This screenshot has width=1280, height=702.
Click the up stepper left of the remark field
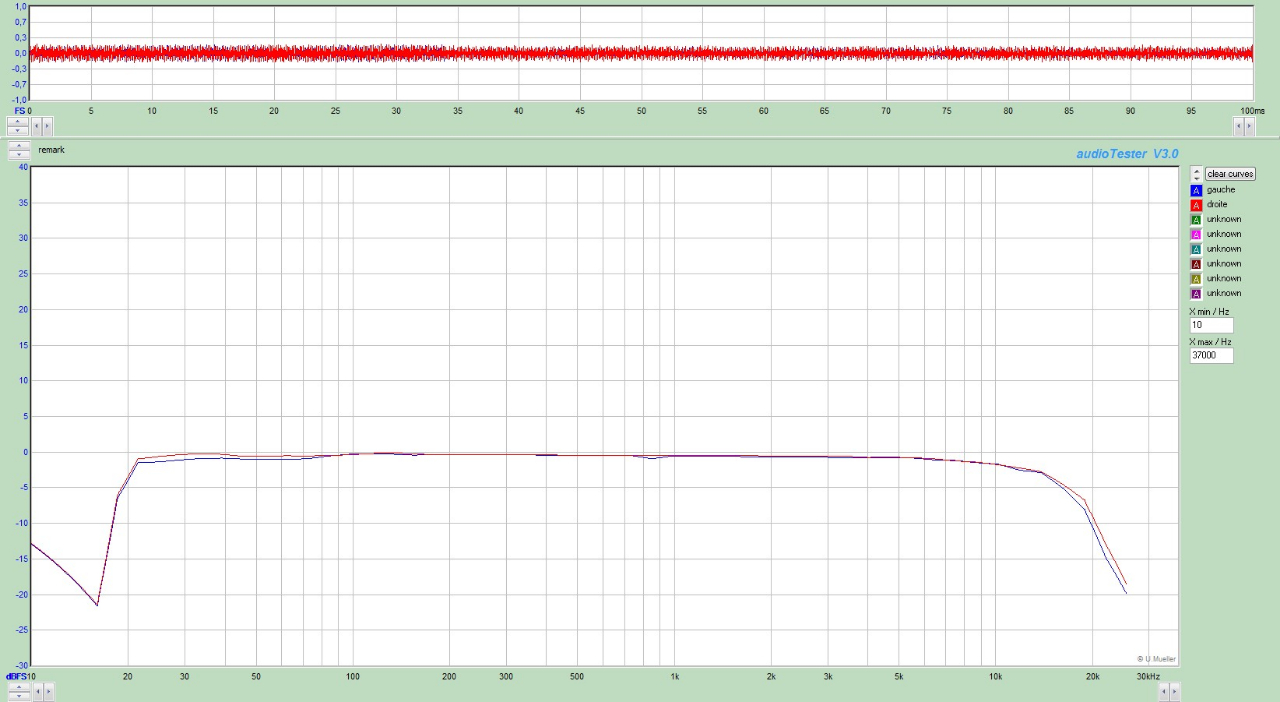(x=18, y=146)
